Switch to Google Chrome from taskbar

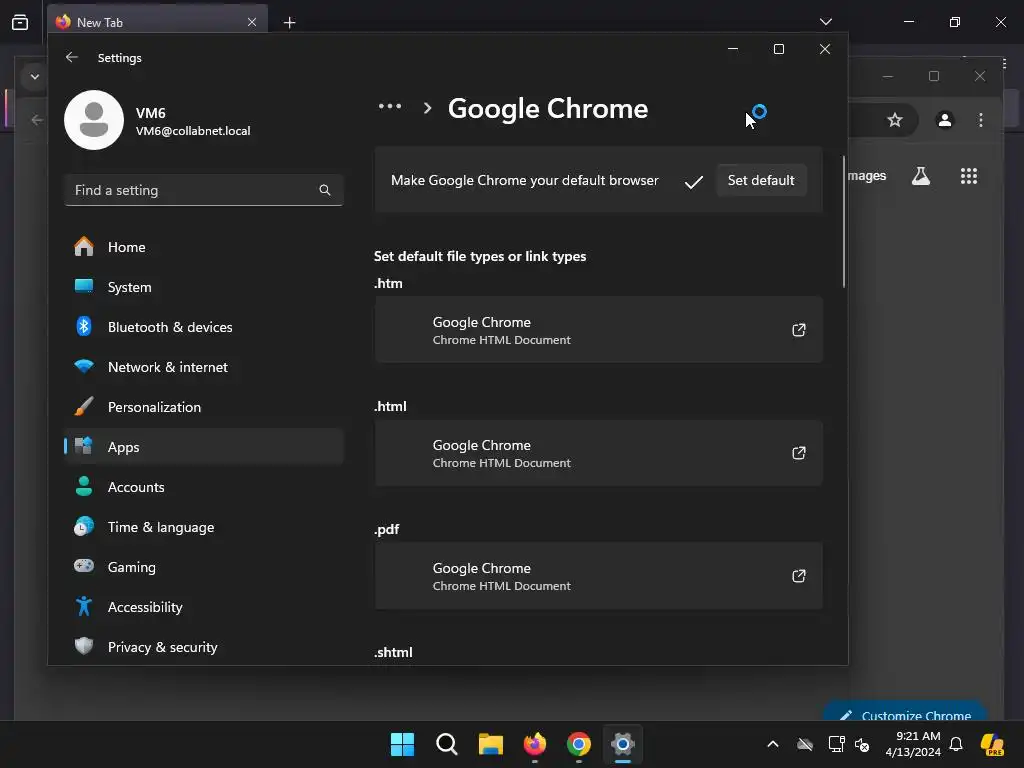[x=579, y=744]
